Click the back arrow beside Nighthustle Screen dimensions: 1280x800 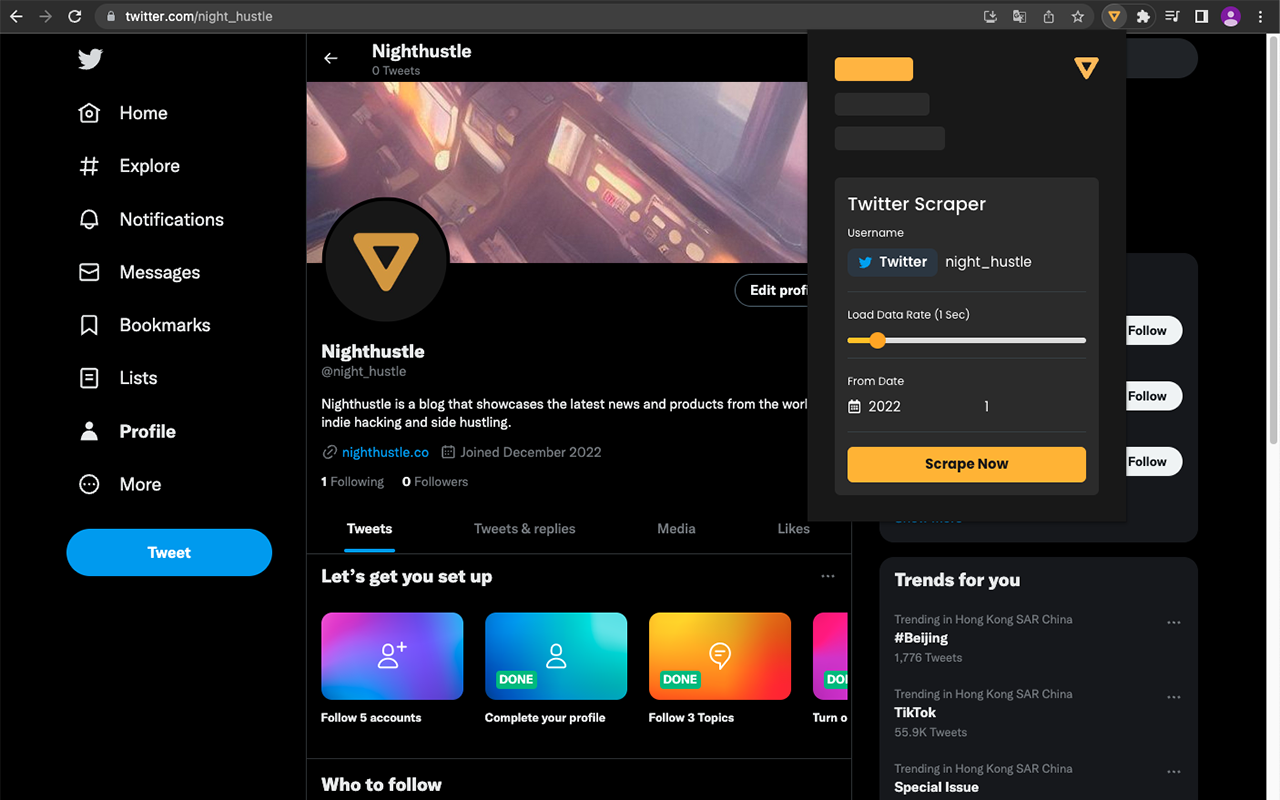coord(331,59)
